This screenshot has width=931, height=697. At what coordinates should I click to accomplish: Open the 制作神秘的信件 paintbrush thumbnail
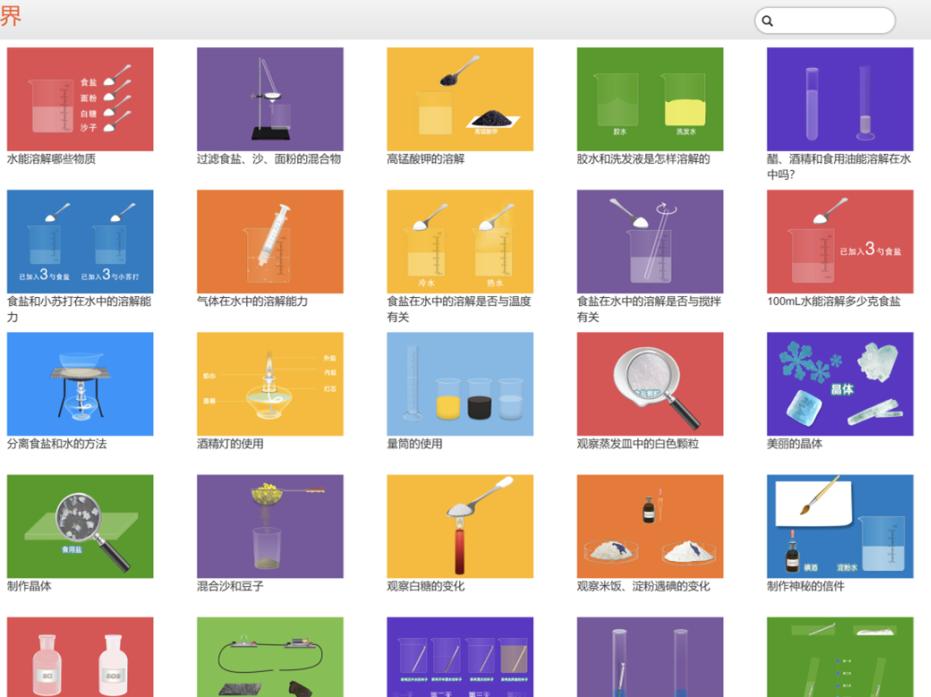coord(840,526)
